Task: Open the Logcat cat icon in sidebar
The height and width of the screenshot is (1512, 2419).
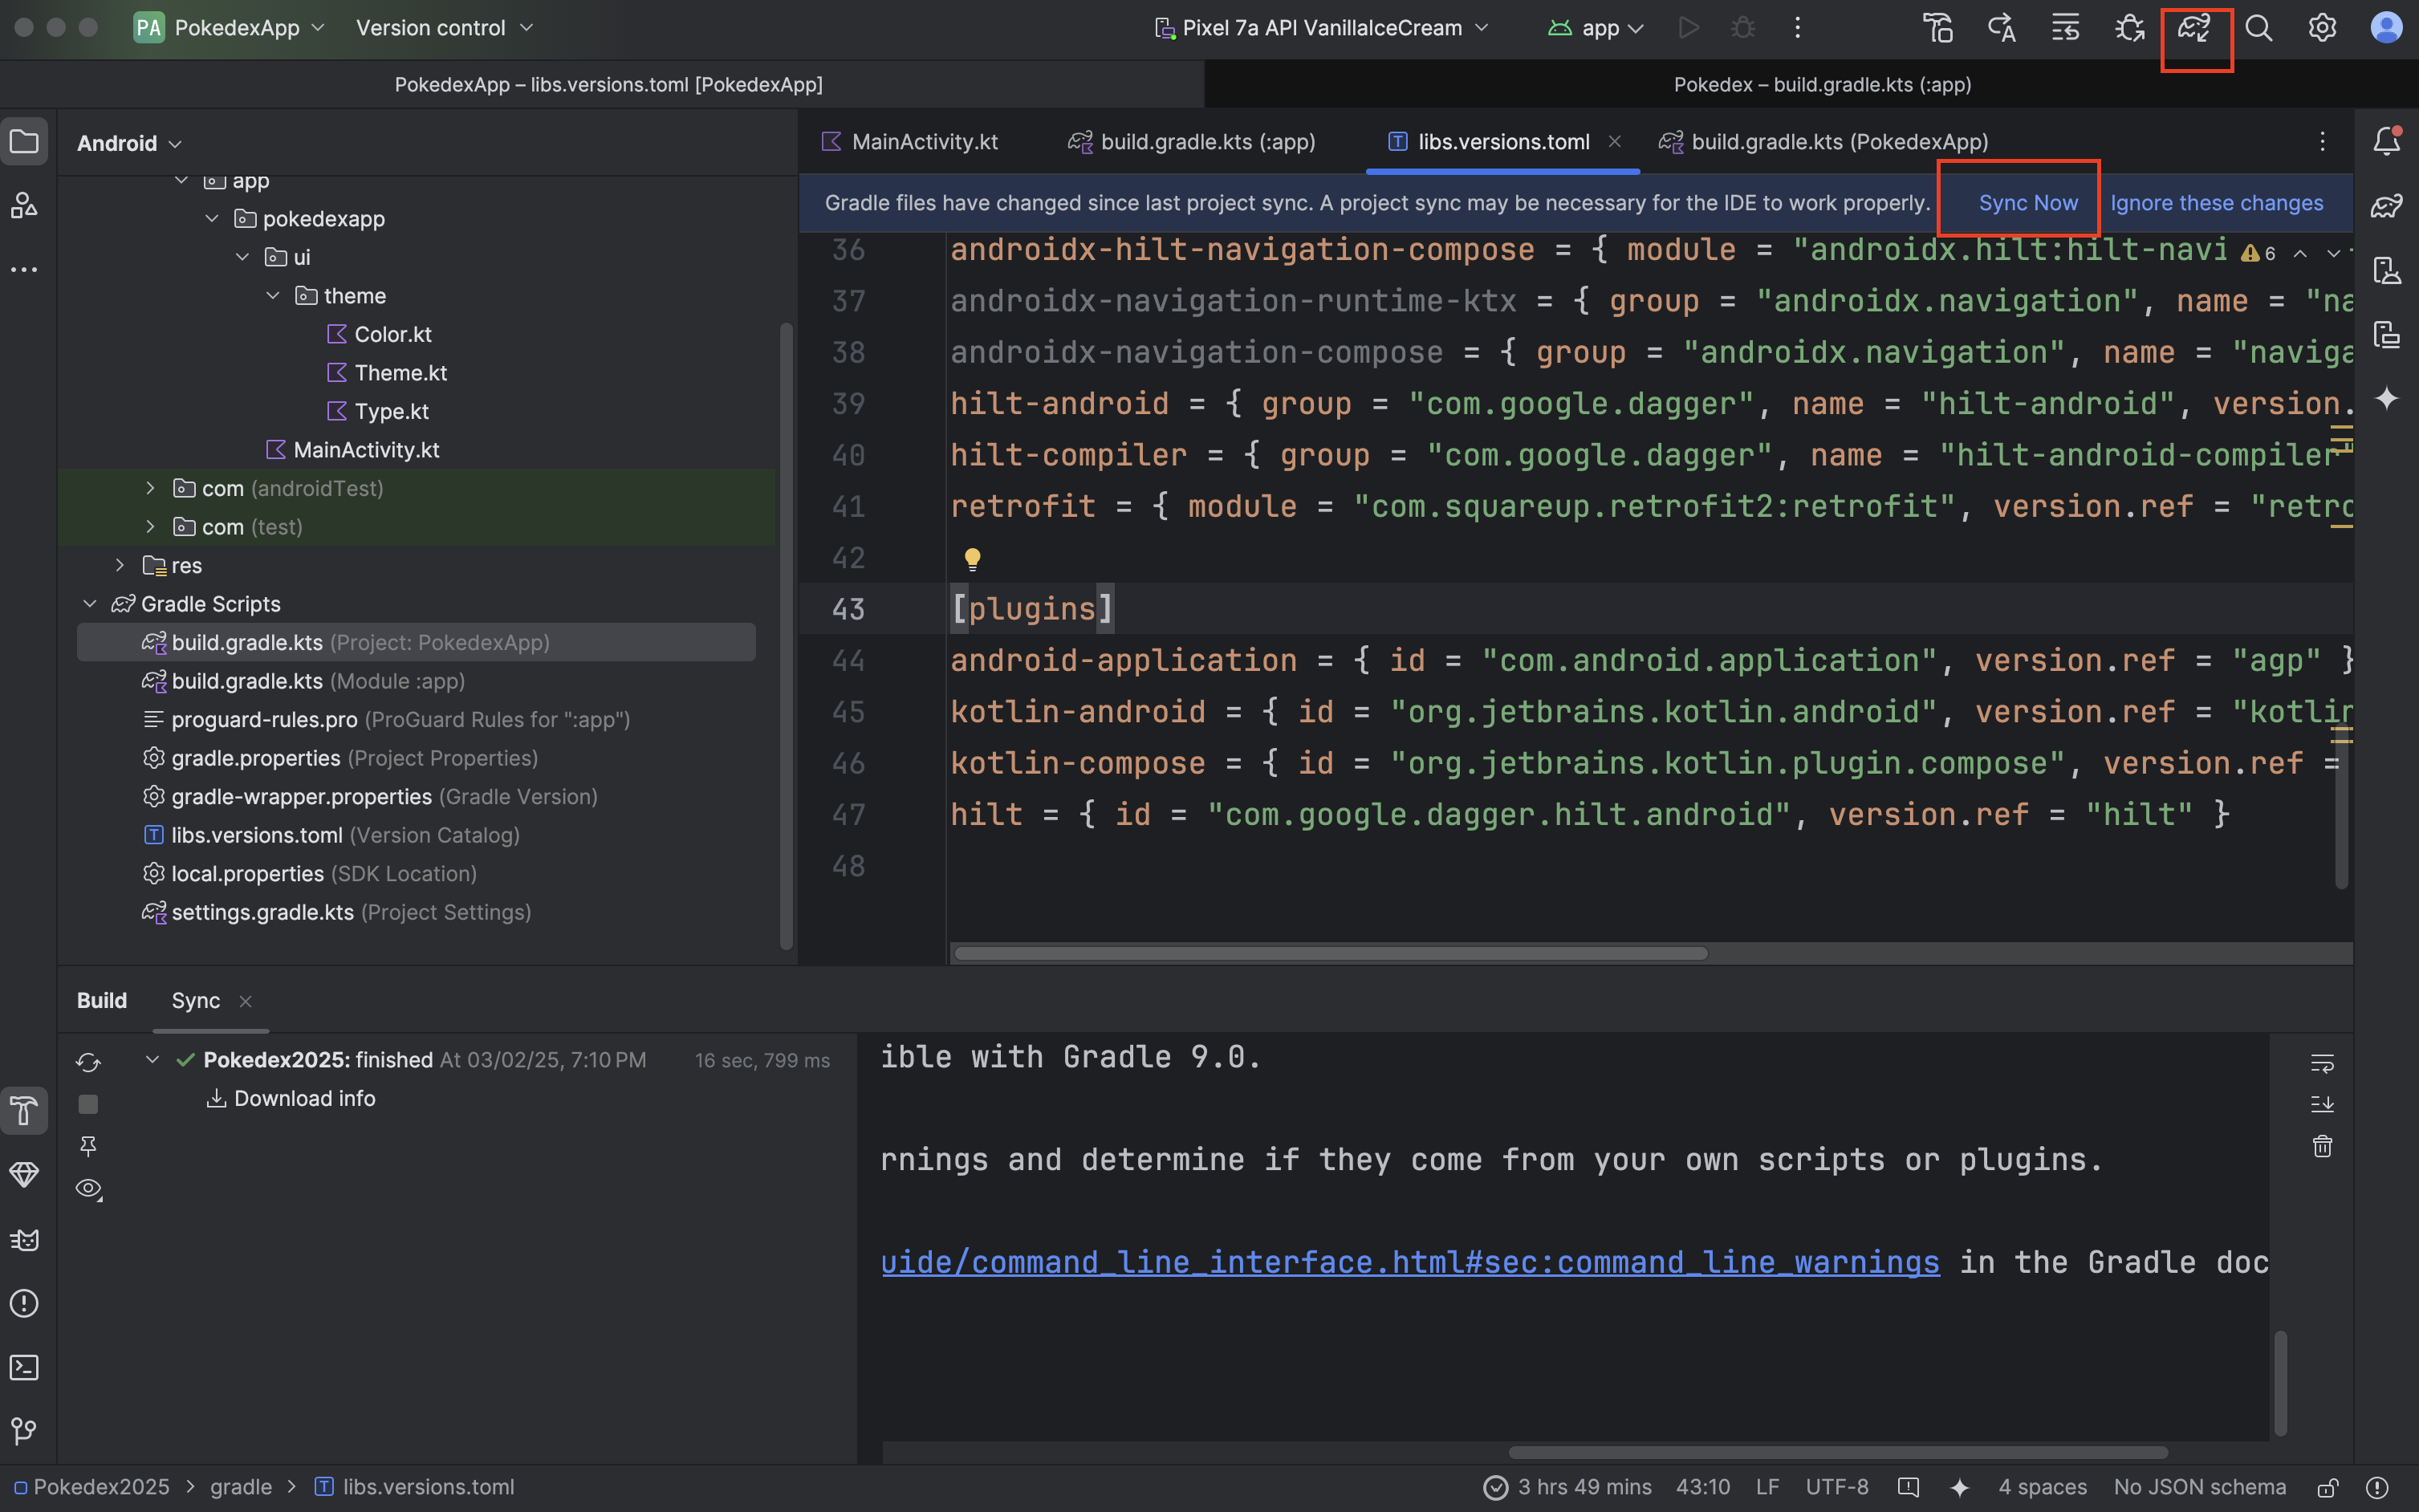Action: pyautogui.click(x=24, y=1240)
